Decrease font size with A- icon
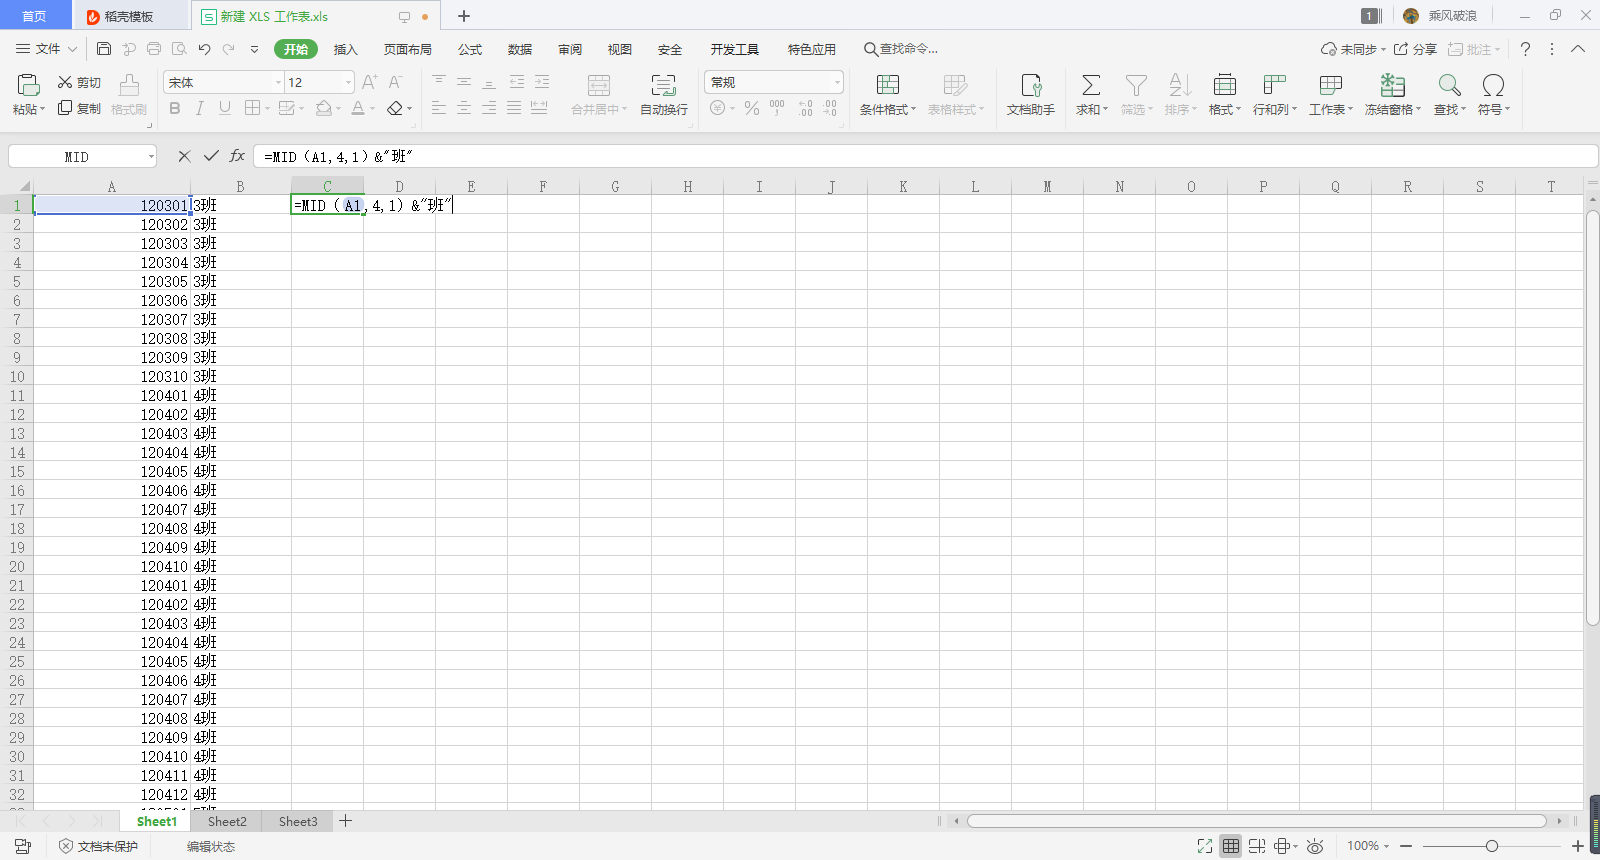1600x860 pixels. (x=395, y=82)
